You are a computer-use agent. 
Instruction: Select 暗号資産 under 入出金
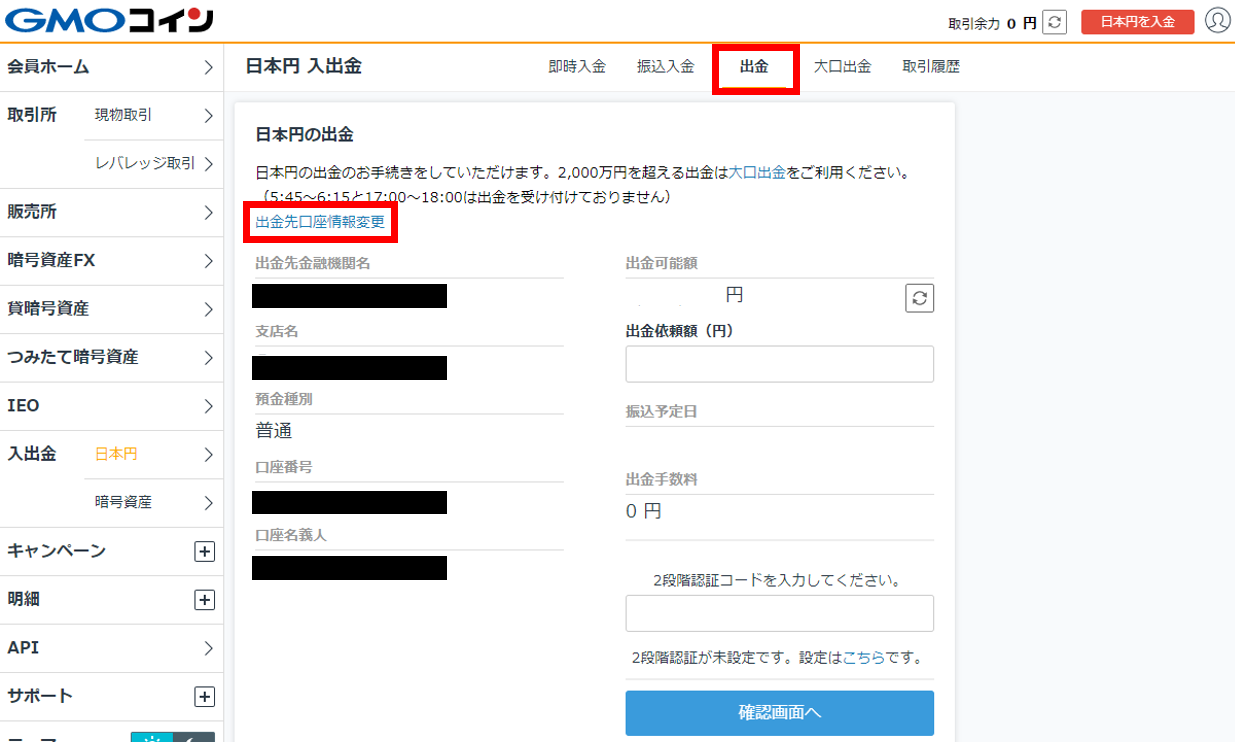154,502
